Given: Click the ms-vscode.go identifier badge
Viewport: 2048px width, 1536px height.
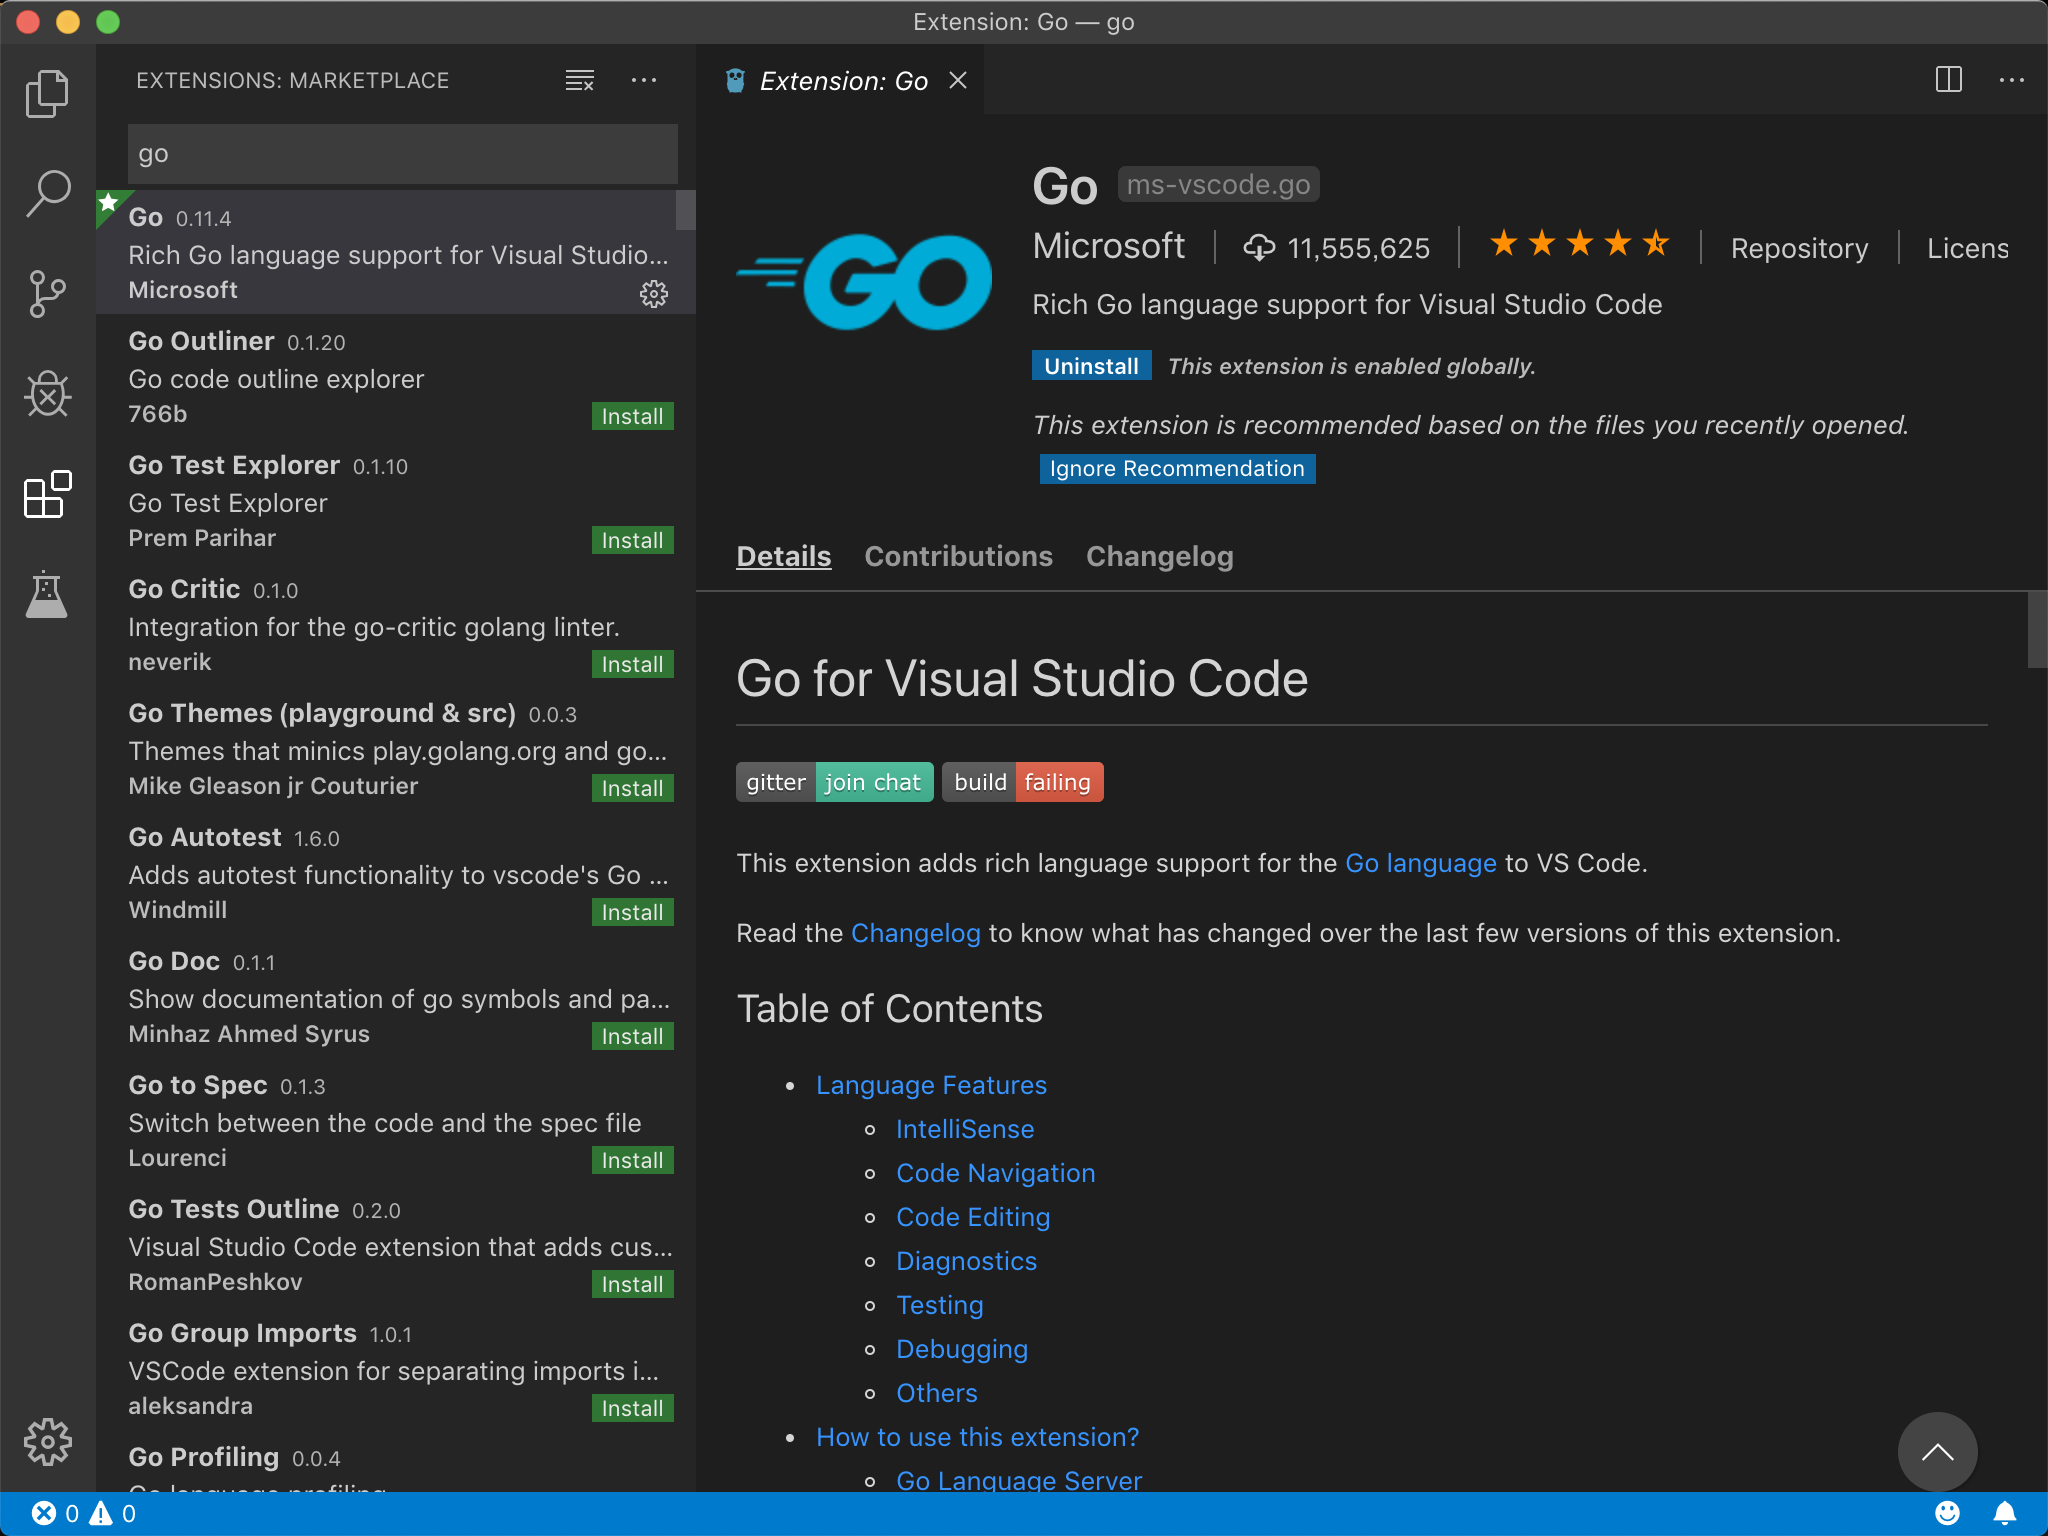Looking at the screenshot, I should click(1218, 185).
